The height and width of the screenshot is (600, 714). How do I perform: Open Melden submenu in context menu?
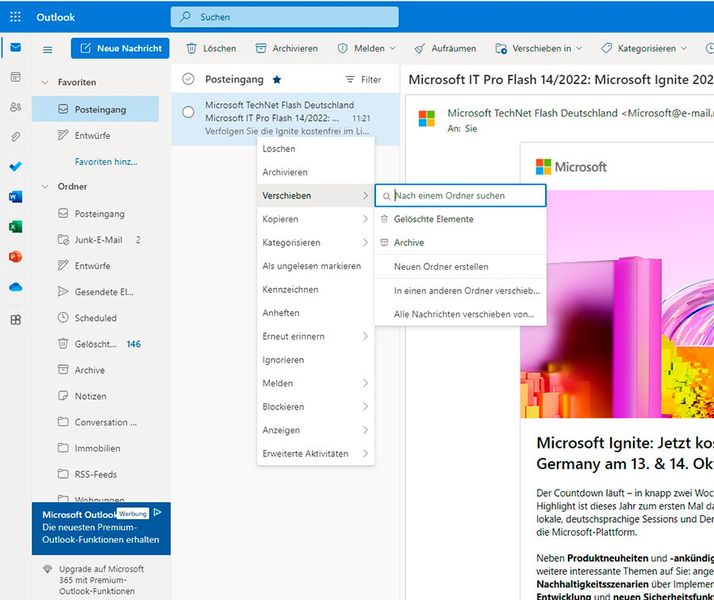316,383
